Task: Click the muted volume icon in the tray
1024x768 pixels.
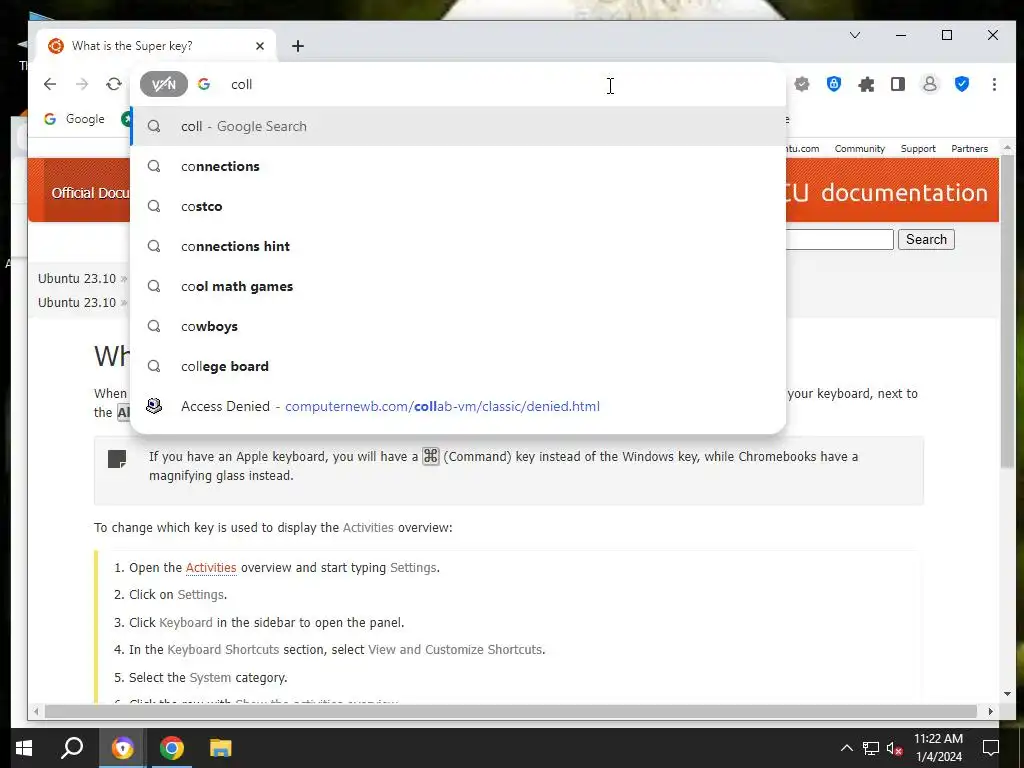Action: pyautogui.click(x=894, y=748)
